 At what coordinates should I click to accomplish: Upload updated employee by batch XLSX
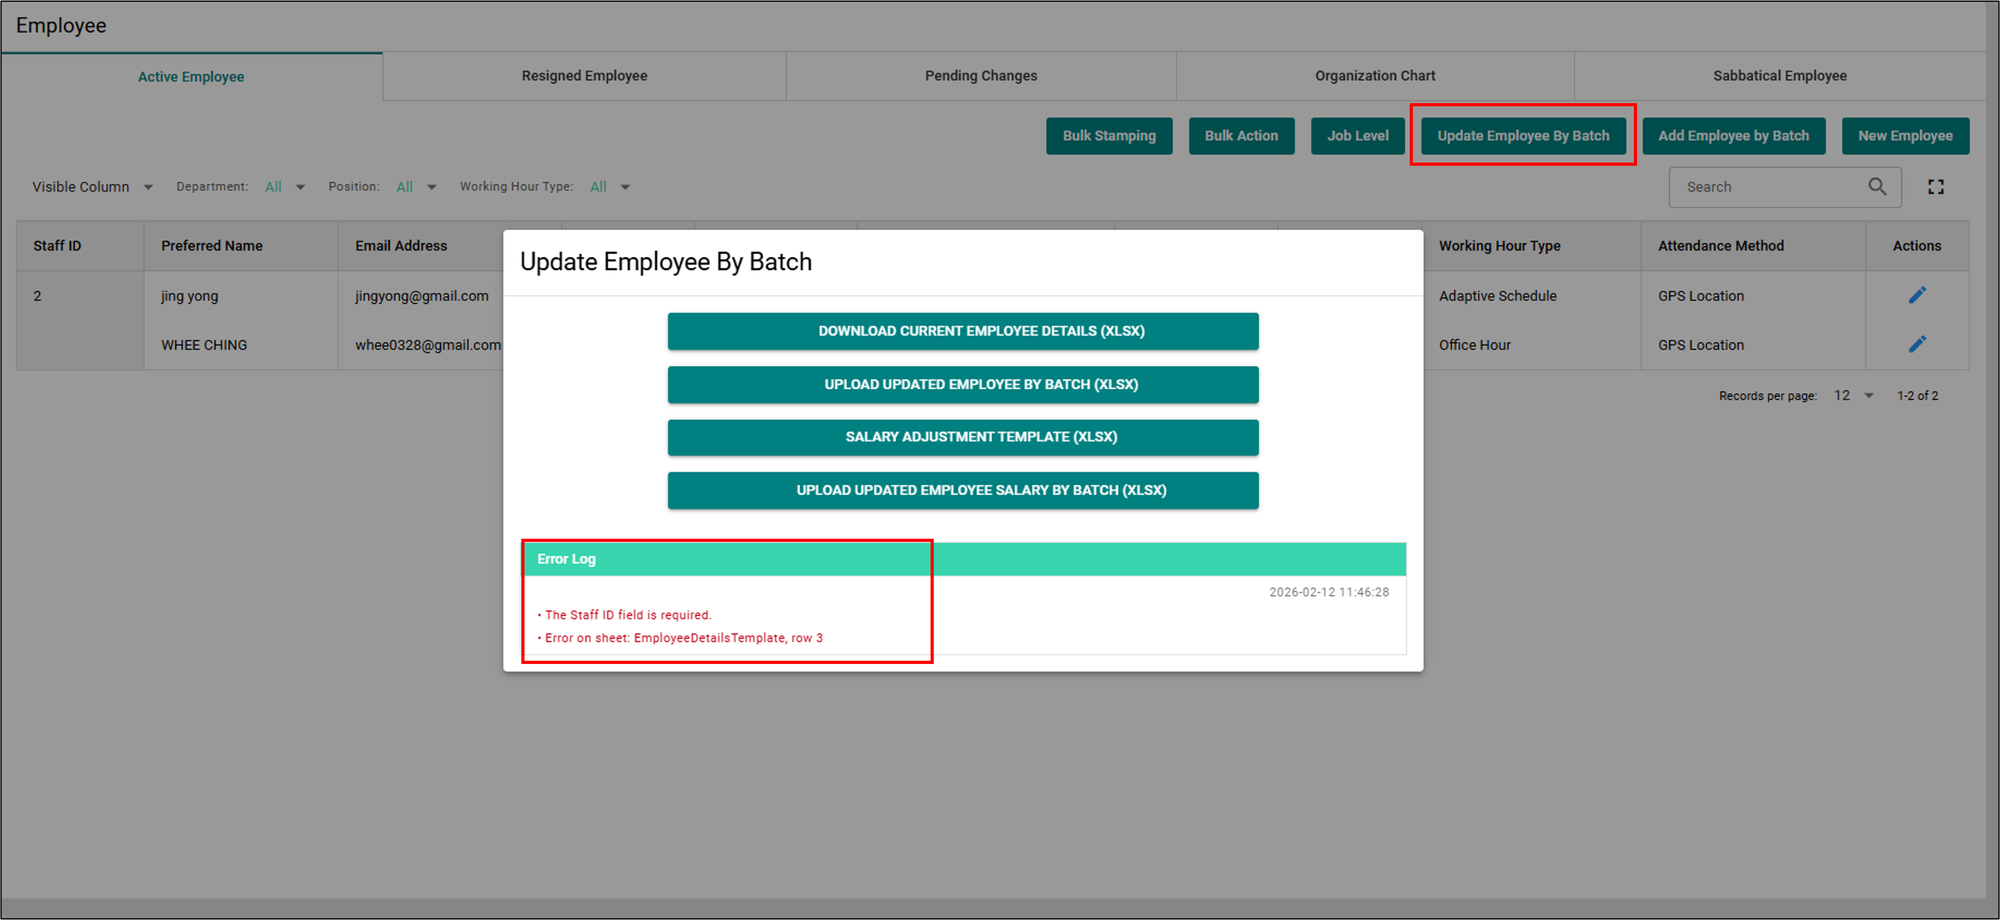962,384
